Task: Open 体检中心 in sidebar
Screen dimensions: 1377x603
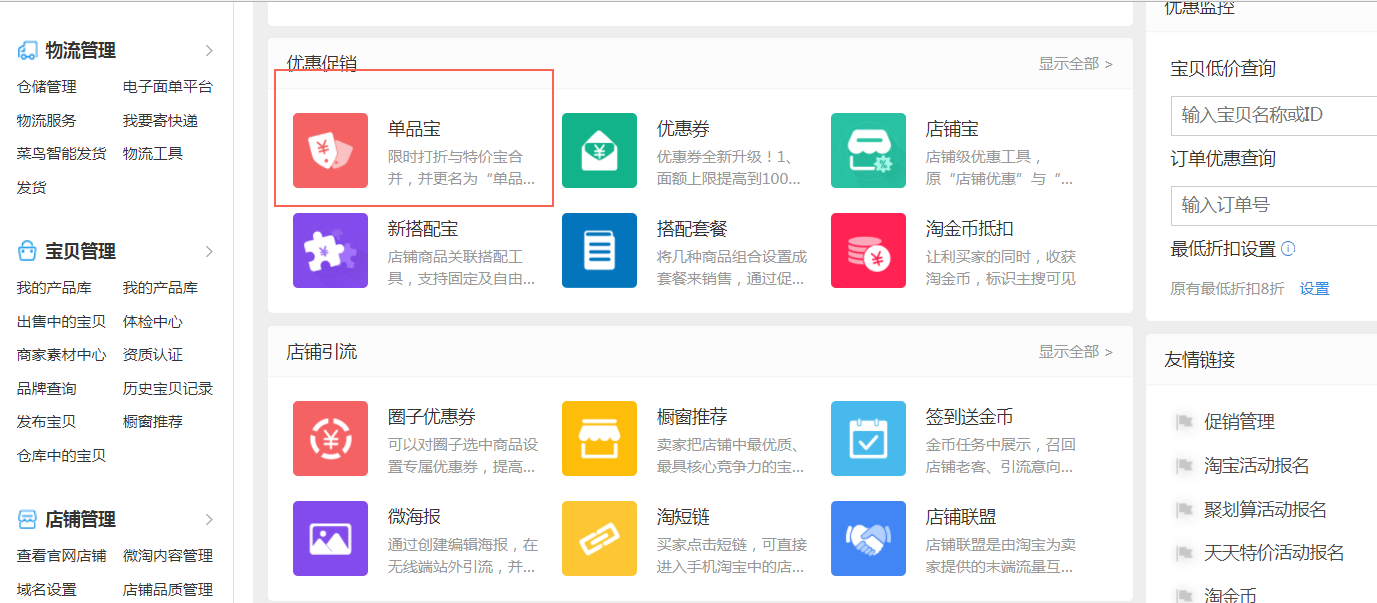Action: 153,322
